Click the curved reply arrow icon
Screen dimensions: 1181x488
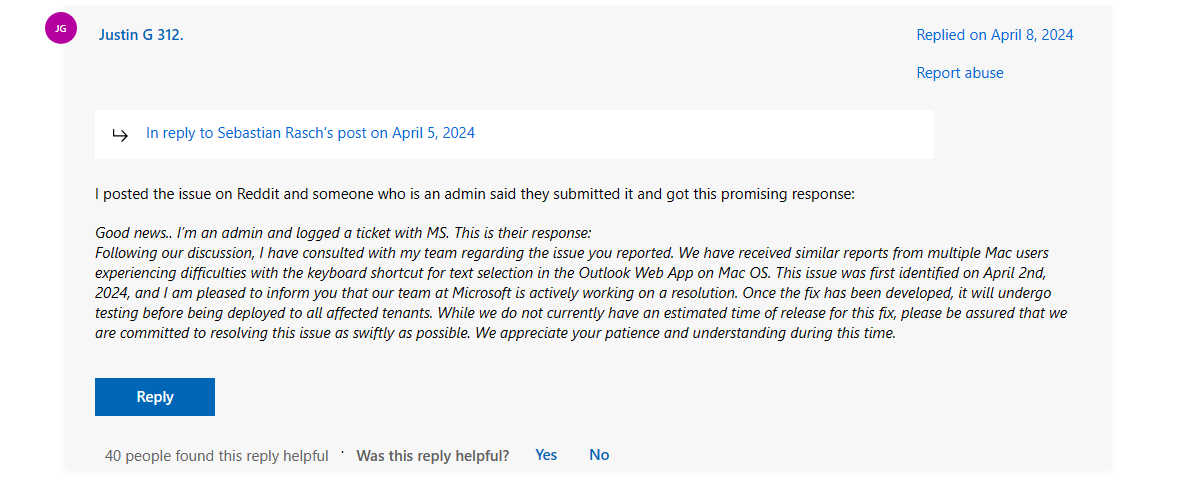pos(120,135)
